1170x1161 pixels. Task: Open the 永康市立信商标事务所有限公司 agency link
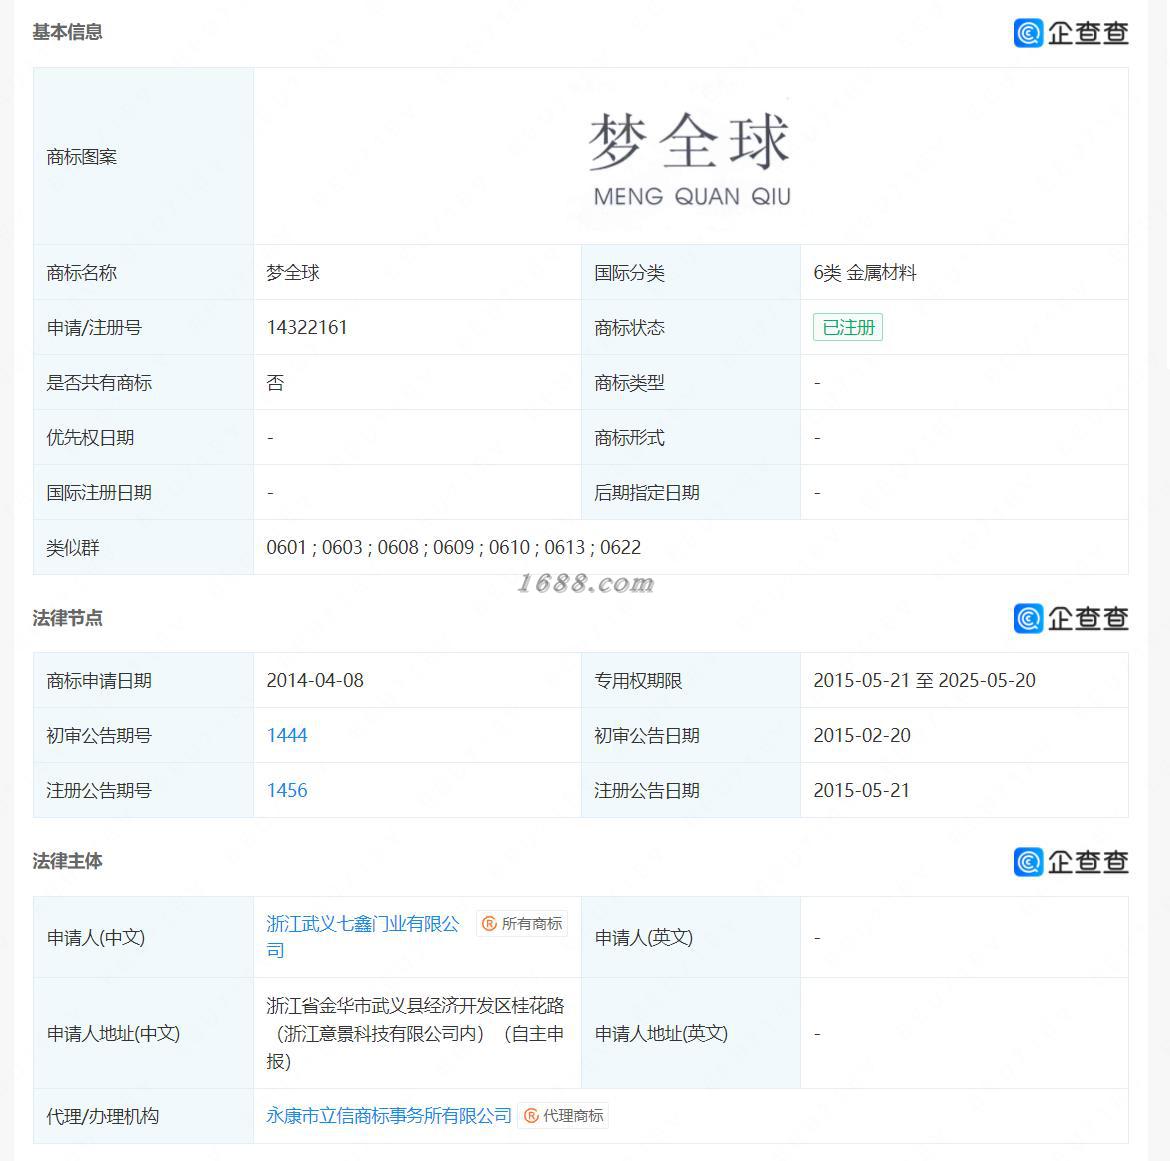(x=389, y=1115)
